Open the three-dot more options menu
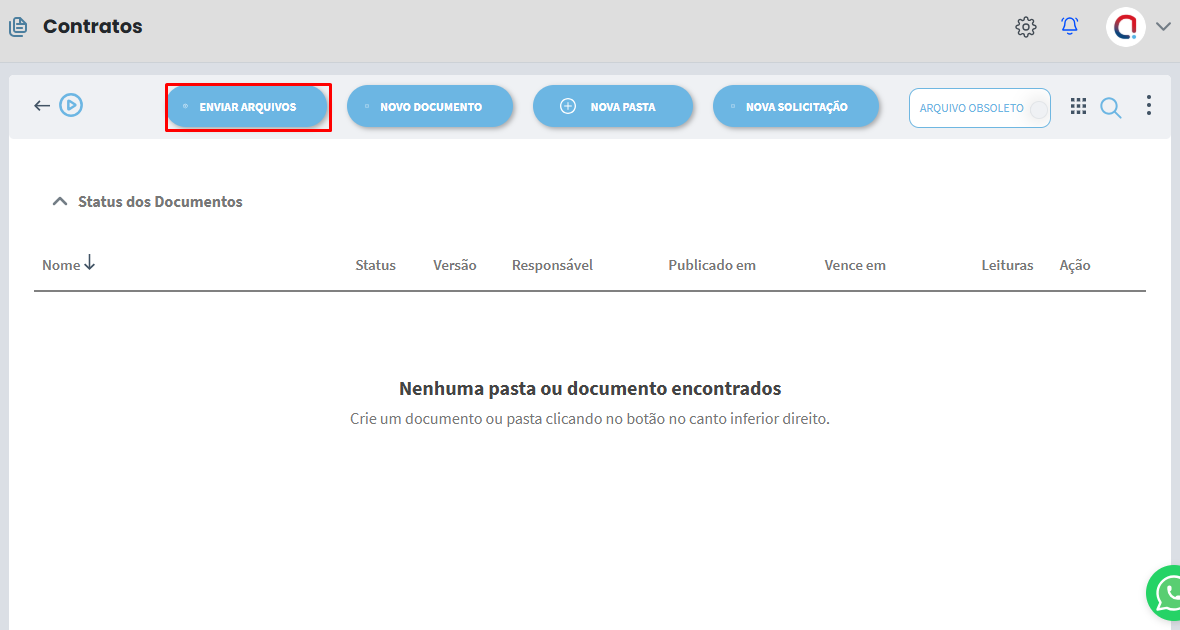The image size is (1180, 630). point(1149,105)
